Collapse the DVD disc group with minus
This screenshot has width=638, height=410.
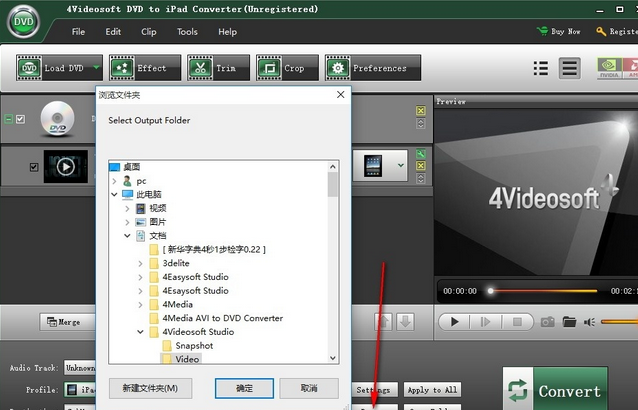click(x=8, y=119)
